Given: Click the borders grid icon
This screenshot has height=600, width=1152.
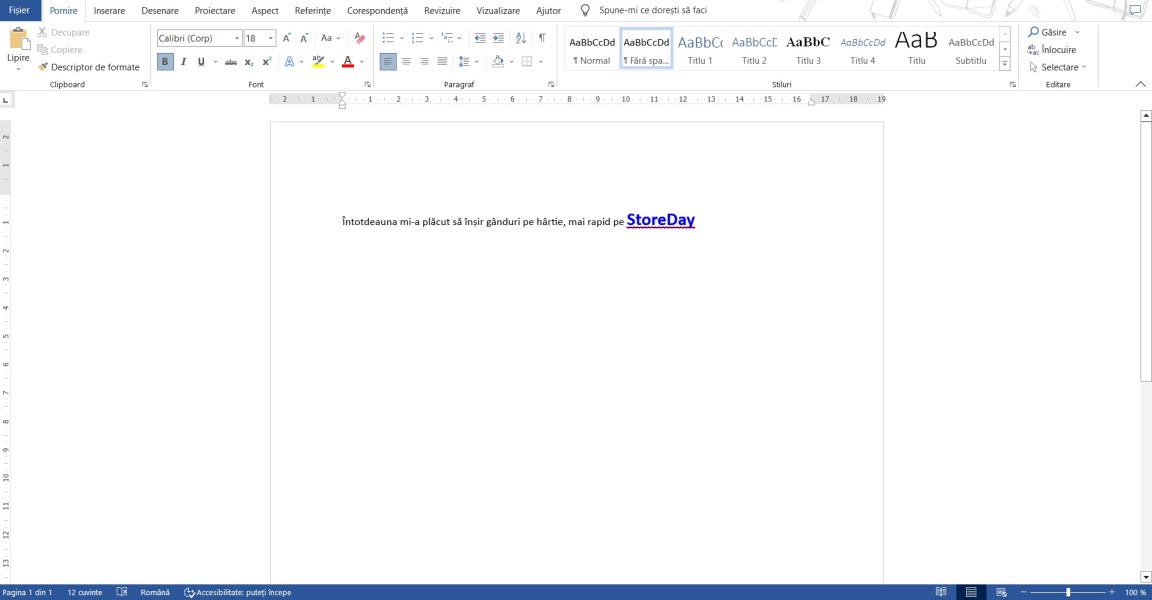Looking at the screenshot, I should click(x=527, y=62).
